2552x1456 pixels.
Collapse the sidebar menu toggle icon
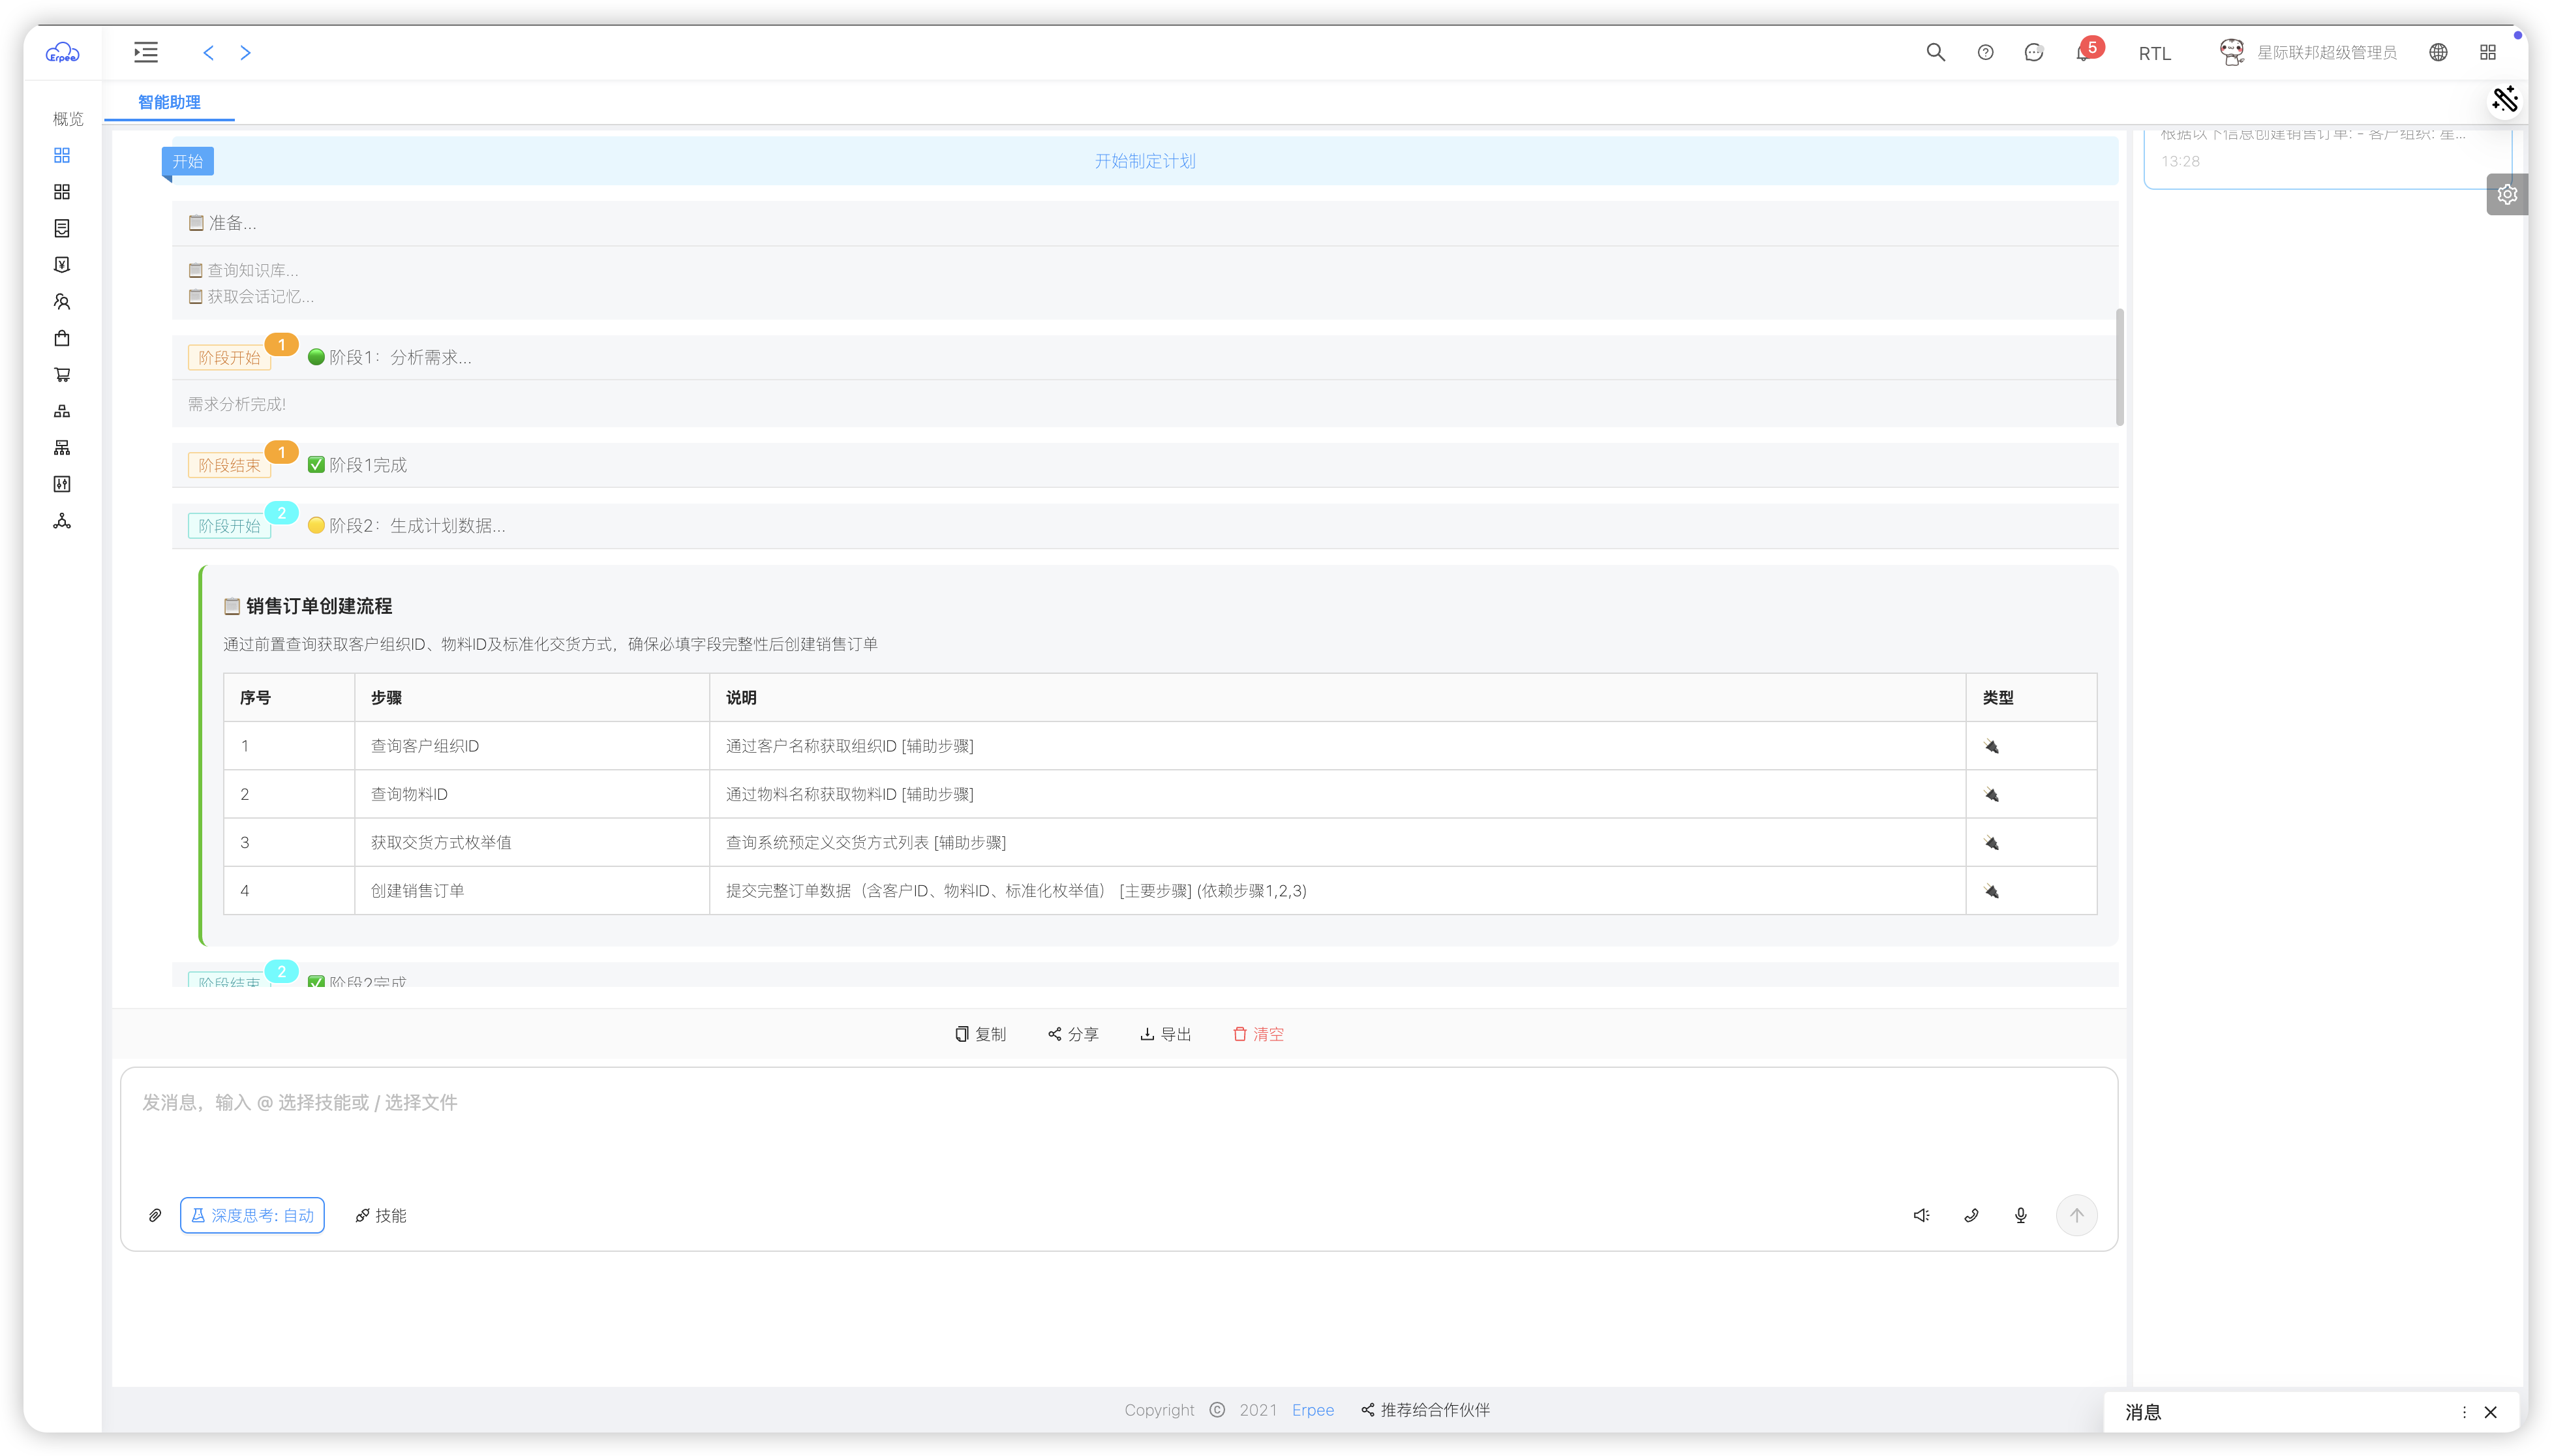click(146, 52)
